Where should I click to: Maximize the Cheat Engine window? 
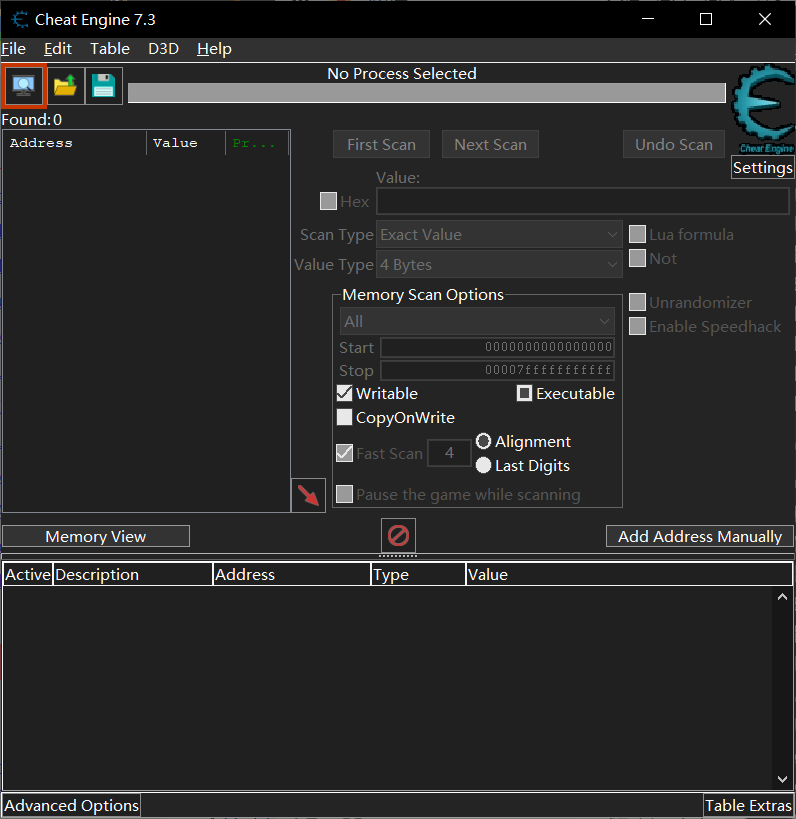(706, 19)
